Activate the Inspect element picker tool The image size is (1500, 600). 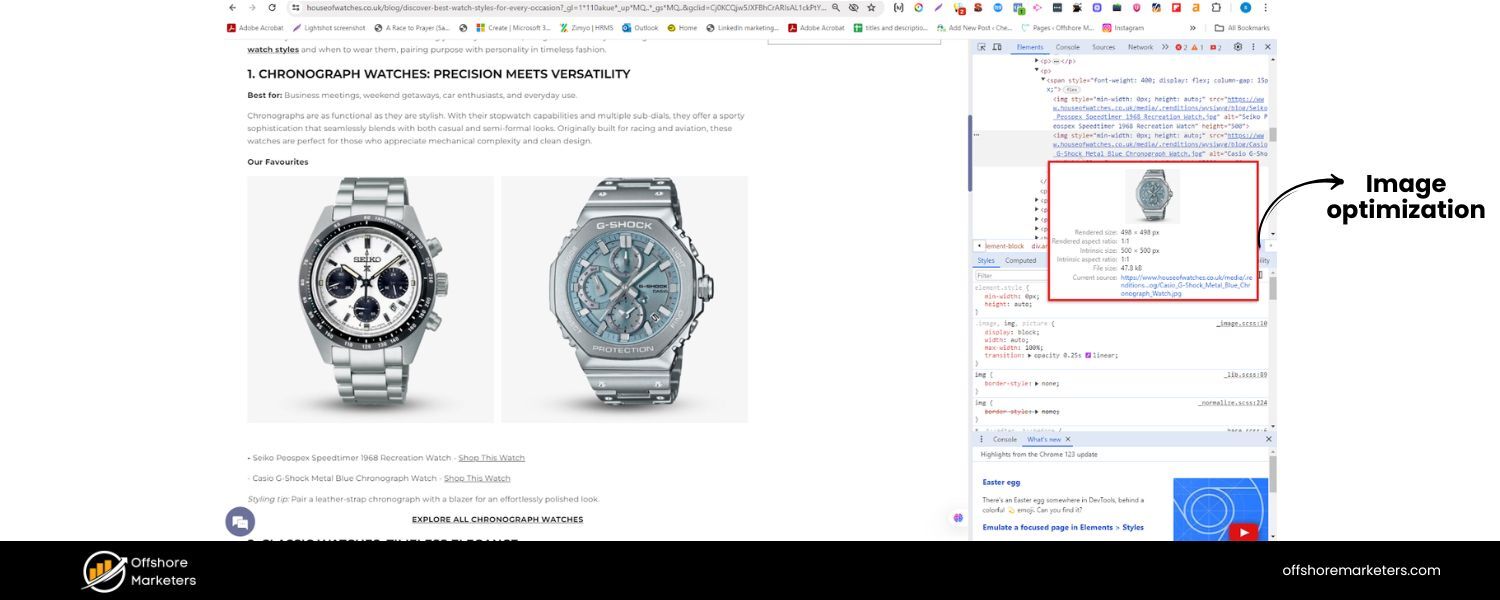[981, 47]
